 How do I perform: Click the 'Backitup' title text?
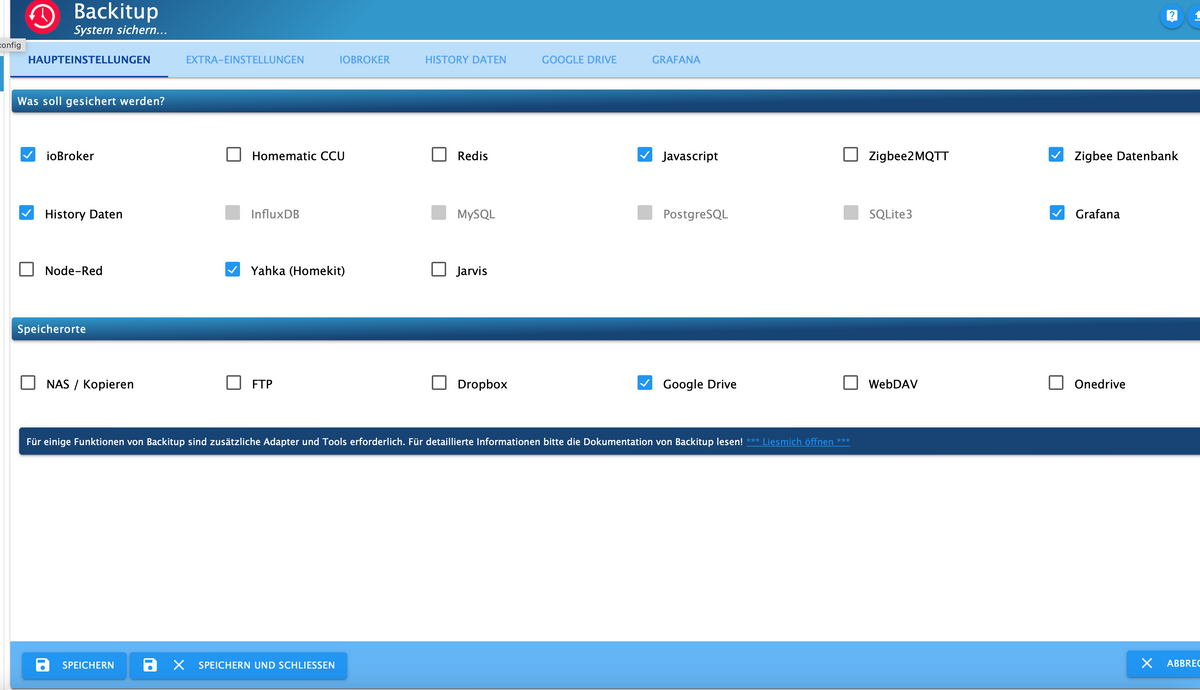point(116,12)
